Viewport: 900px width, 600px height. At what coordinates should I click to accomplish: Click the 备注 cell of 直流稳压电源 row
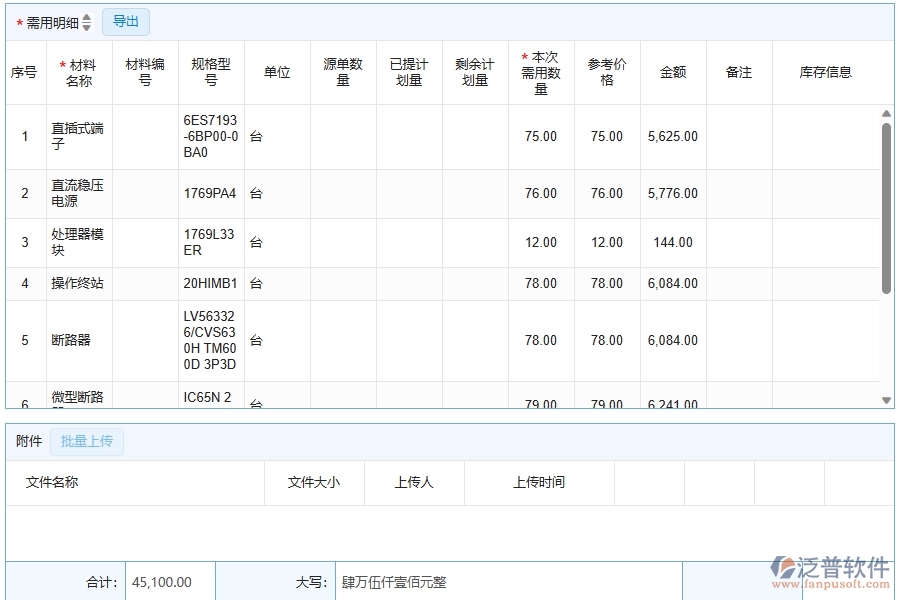coord(739,193)
